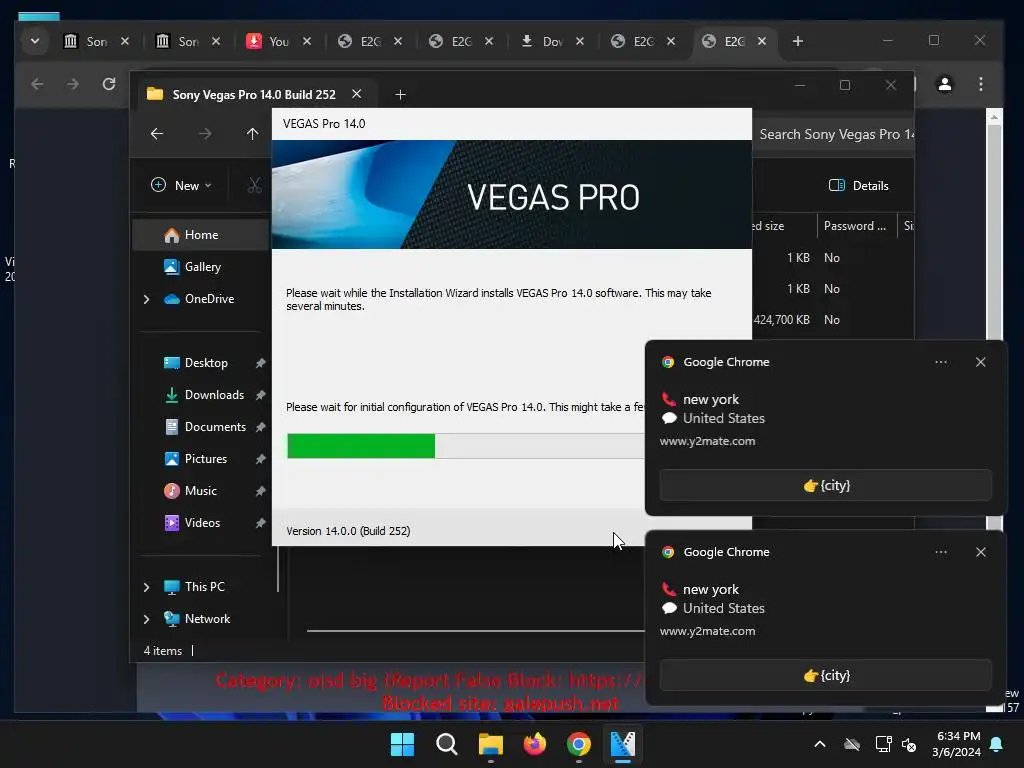Go forward in Chrome
This screenshot has width=1024, height=768.
(x=73, y=84)
